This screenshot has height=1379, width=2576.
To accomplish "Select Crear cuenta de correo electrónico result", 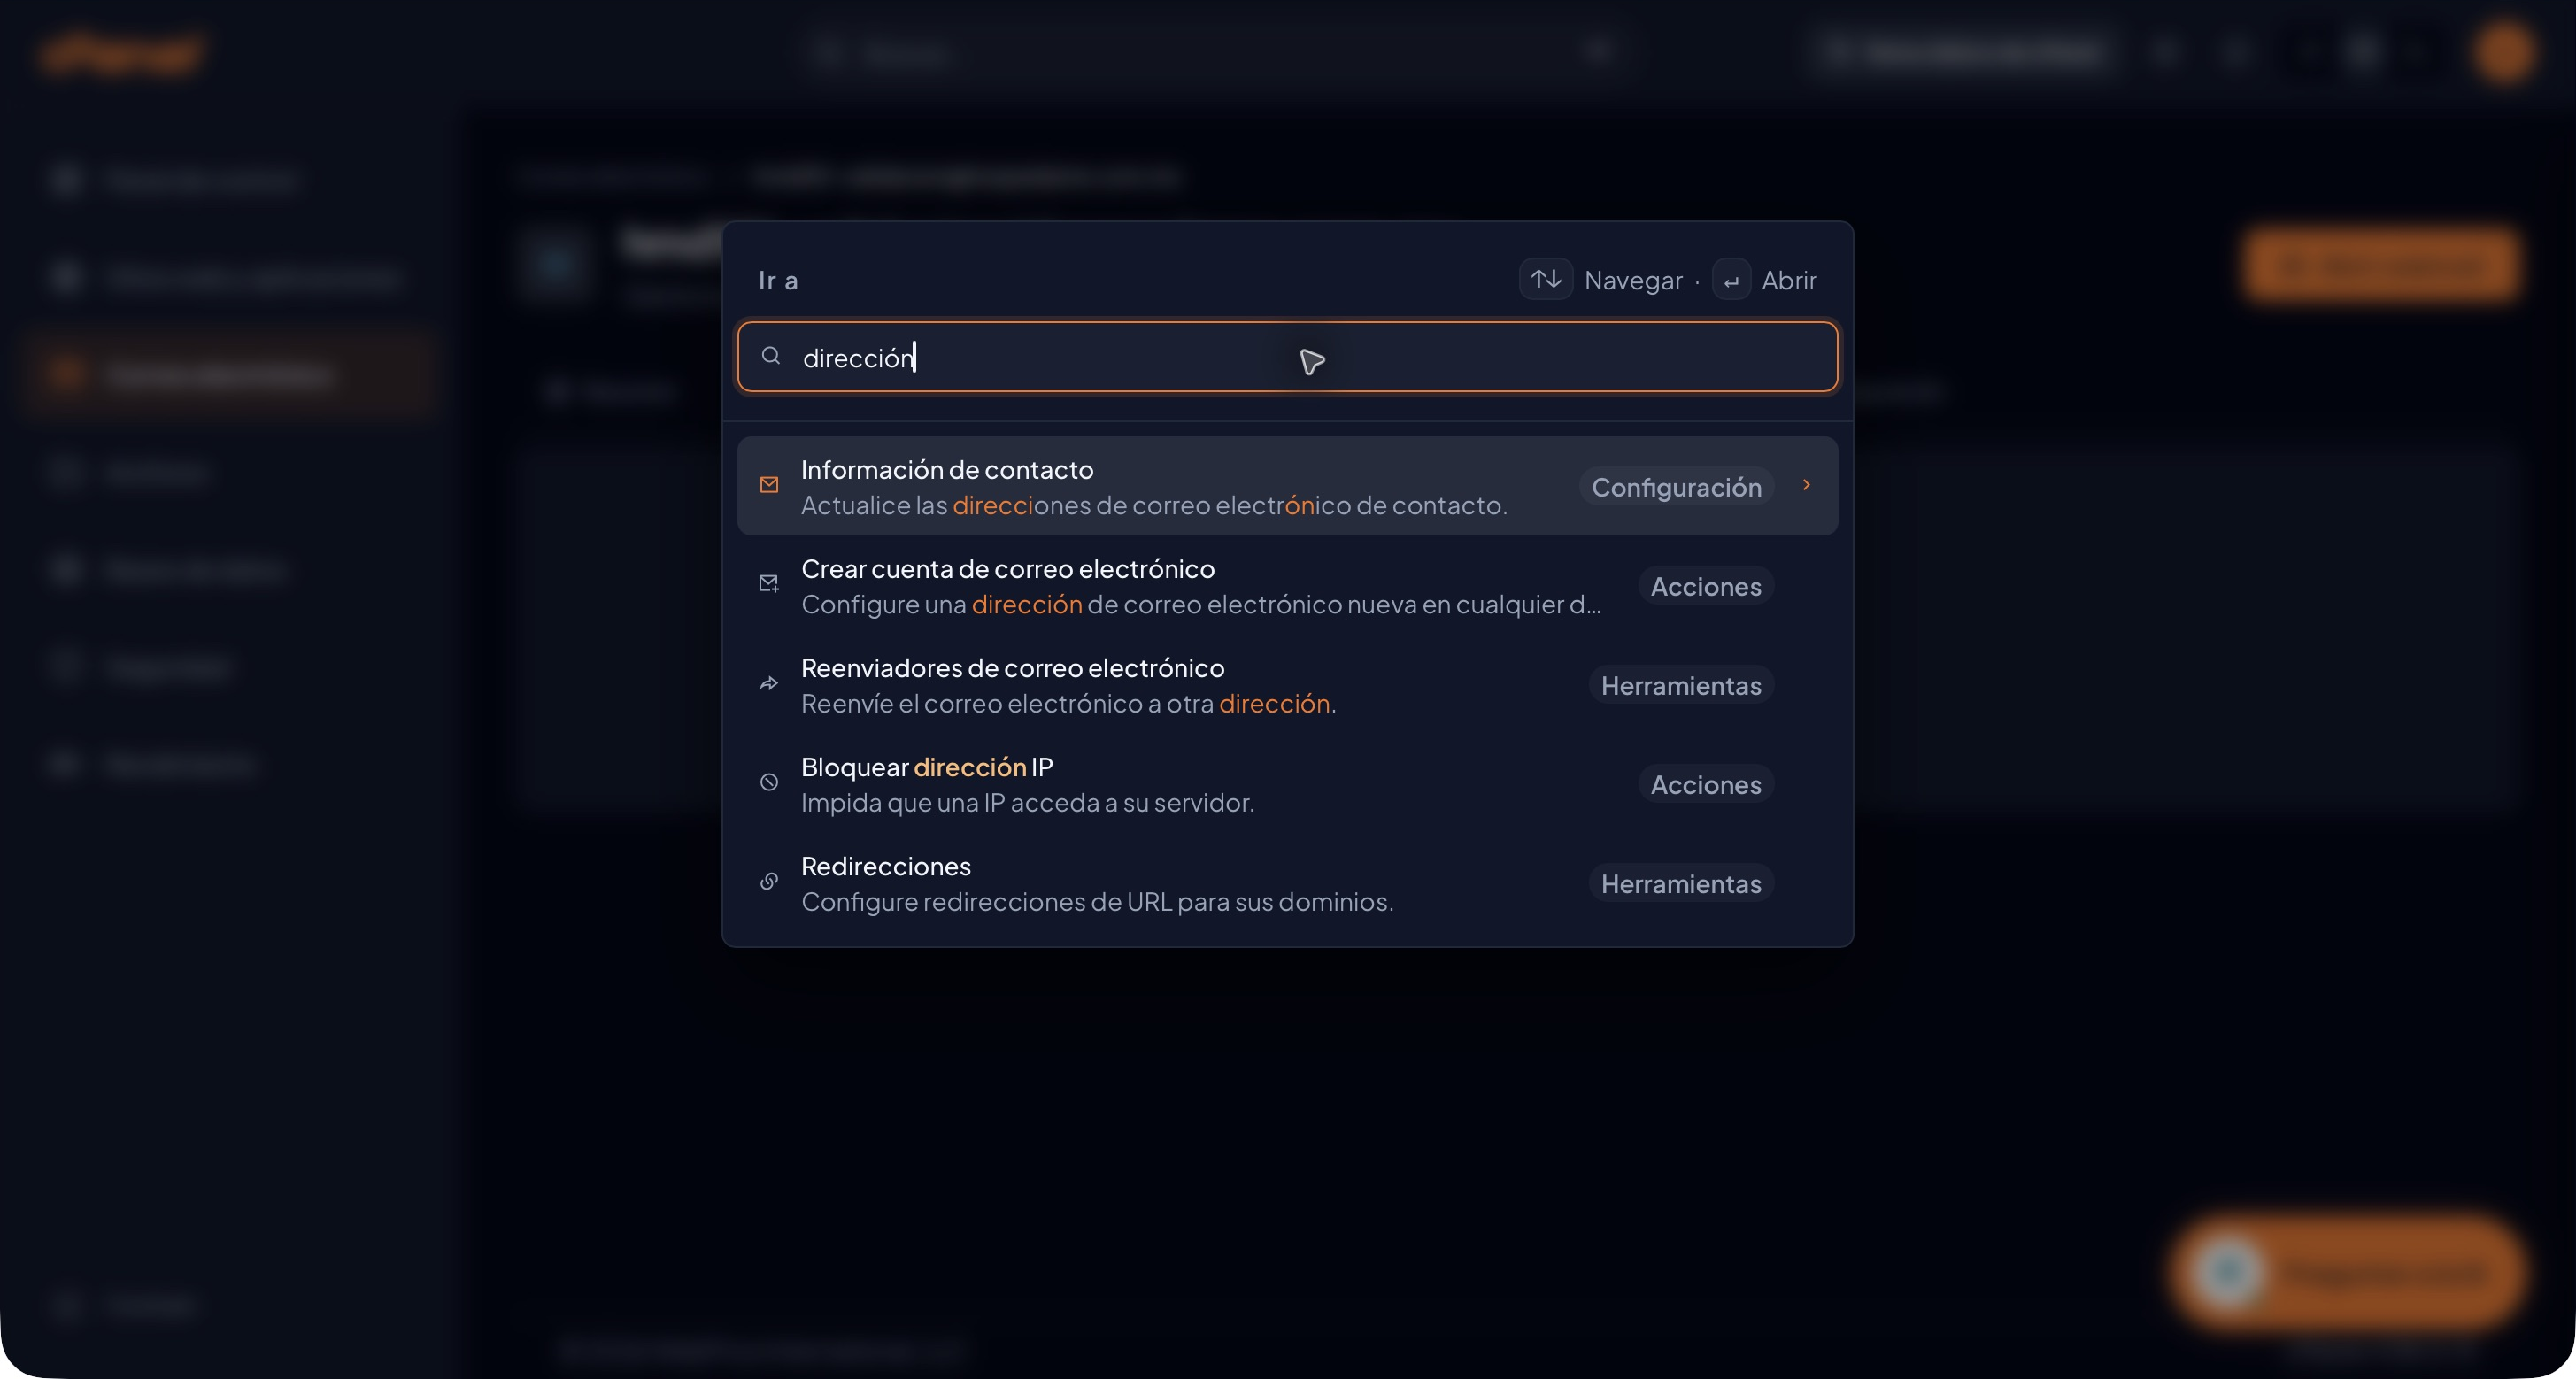I will 1288,585.
